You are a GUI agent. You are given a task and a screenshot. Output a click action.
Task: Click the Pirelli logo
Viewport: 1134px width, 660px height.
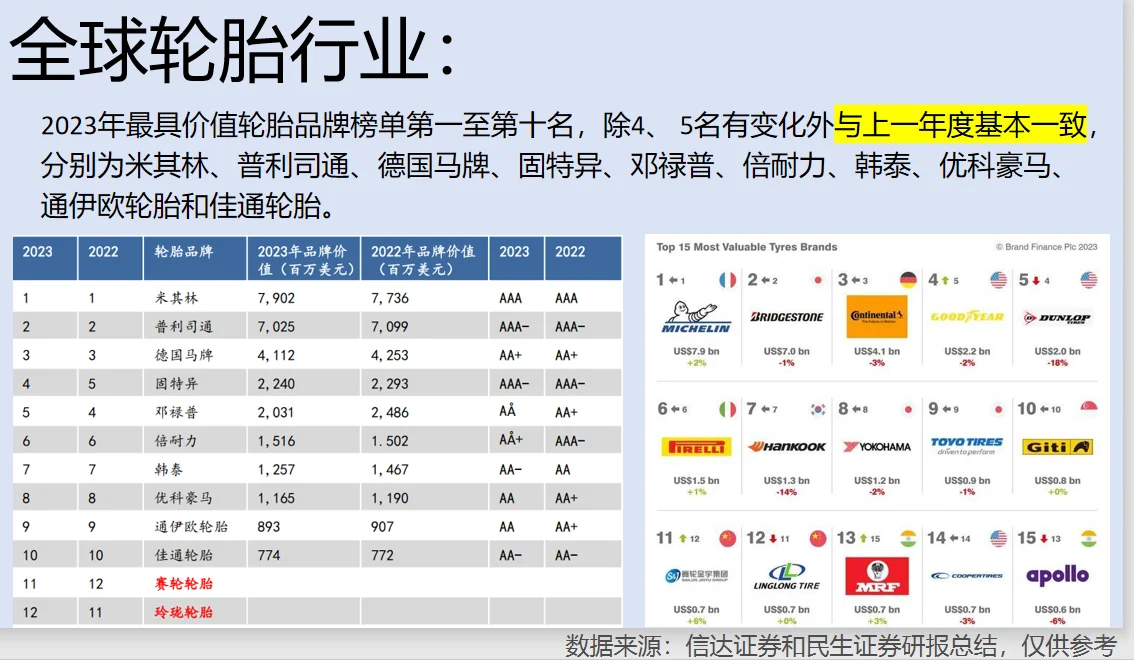pos(696,447)
